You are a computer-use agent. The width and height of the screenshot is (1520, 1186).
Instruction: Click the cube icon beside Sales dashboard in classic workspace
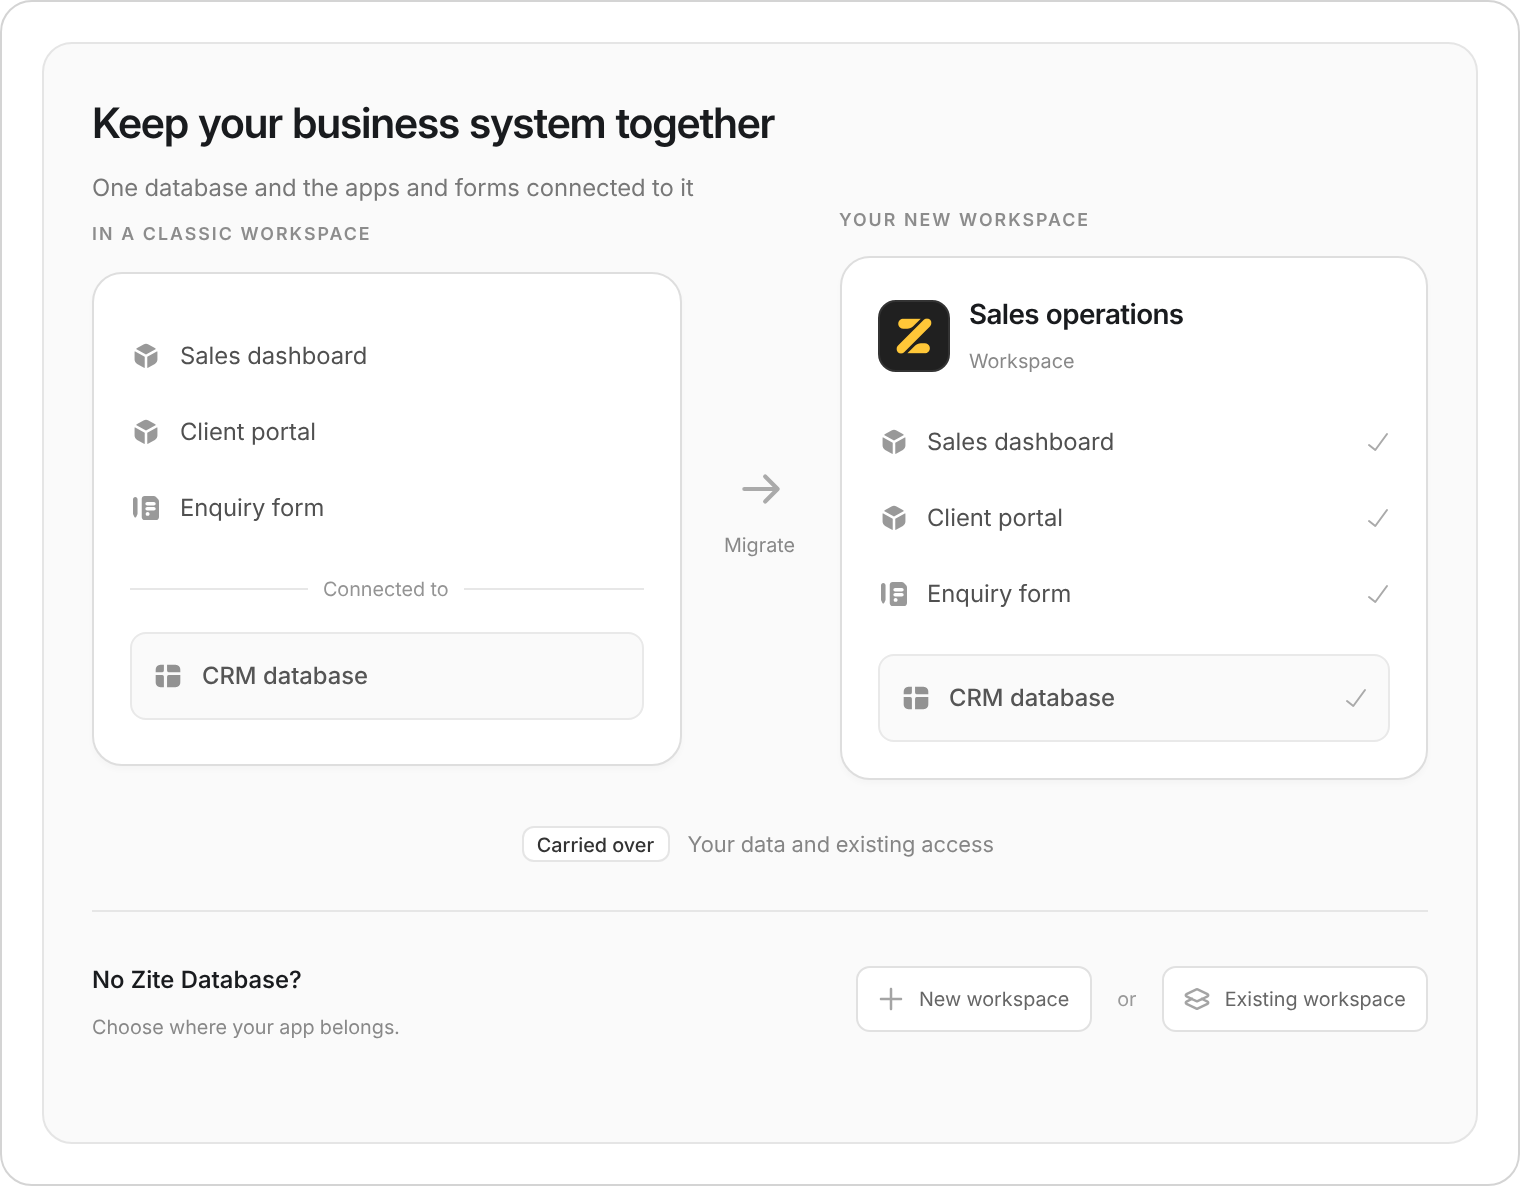146,356
